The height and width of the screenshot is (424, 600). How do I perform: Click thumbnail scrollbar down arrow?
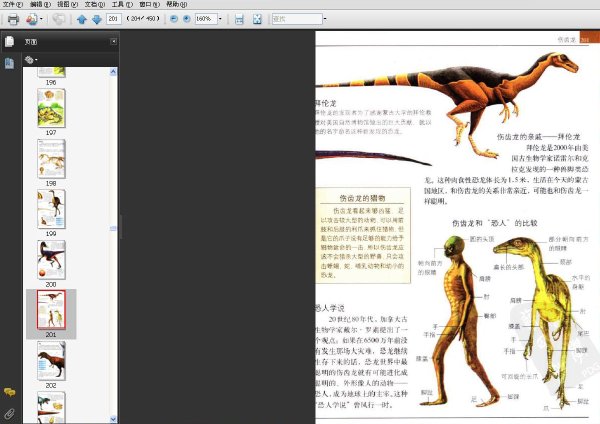(x=113, y=419)
